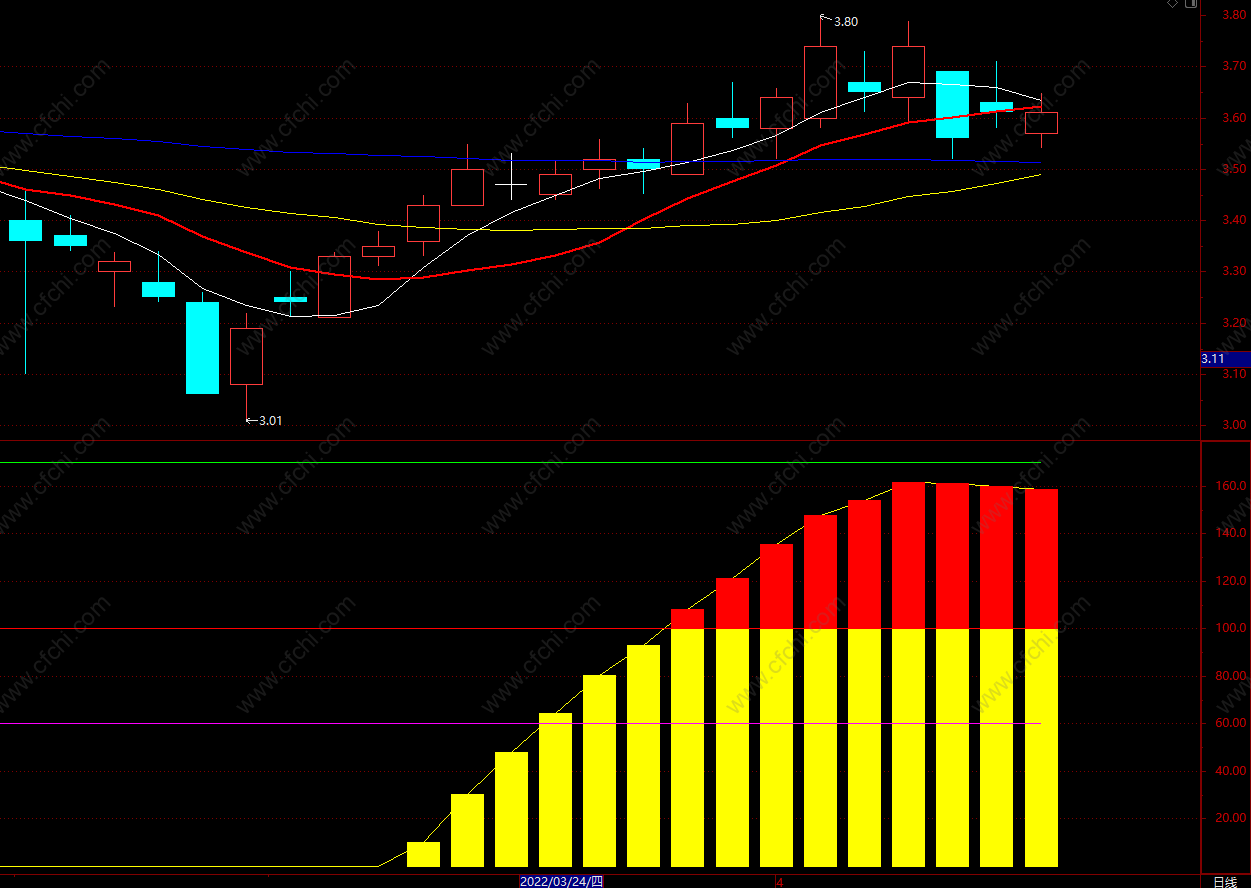This screenshot has width=1251, height=888.
Task: Click 100.0 on the indicator axis
Action: tap(1229, 628)
